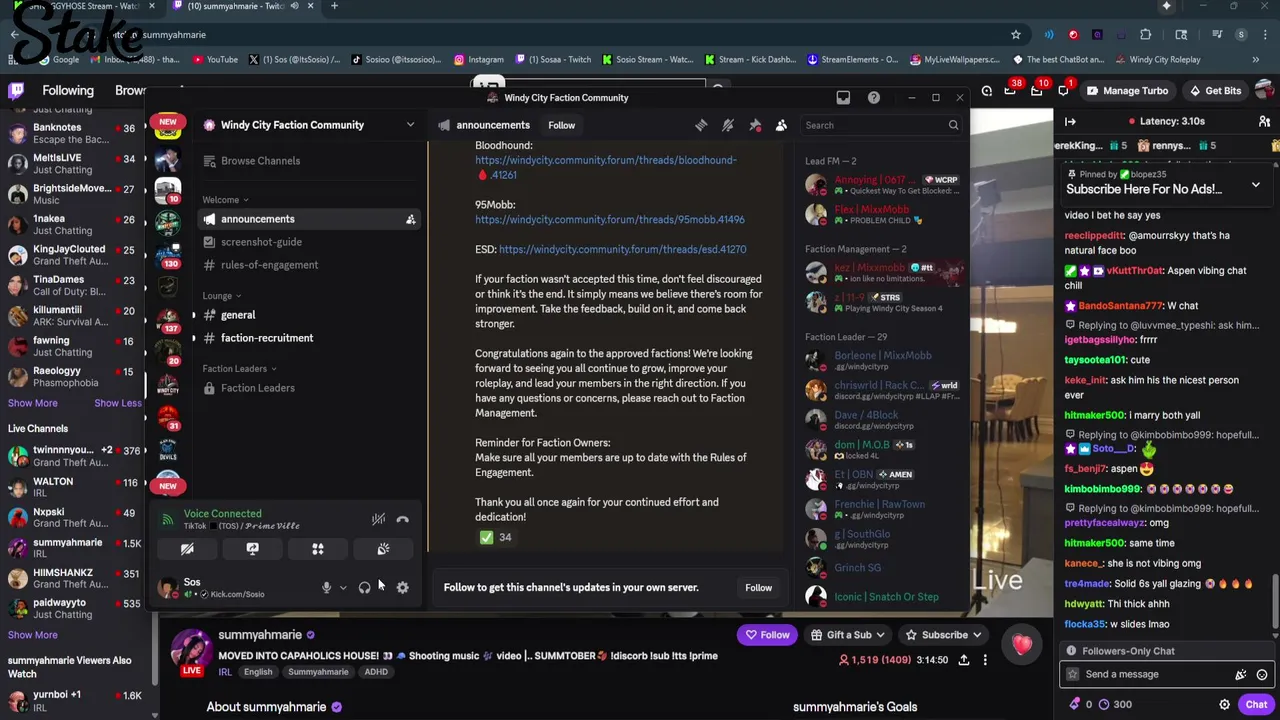Open the Bloodhound forum thread link
This screenshot has width=1280, height=720.
(x=605, y=167)
